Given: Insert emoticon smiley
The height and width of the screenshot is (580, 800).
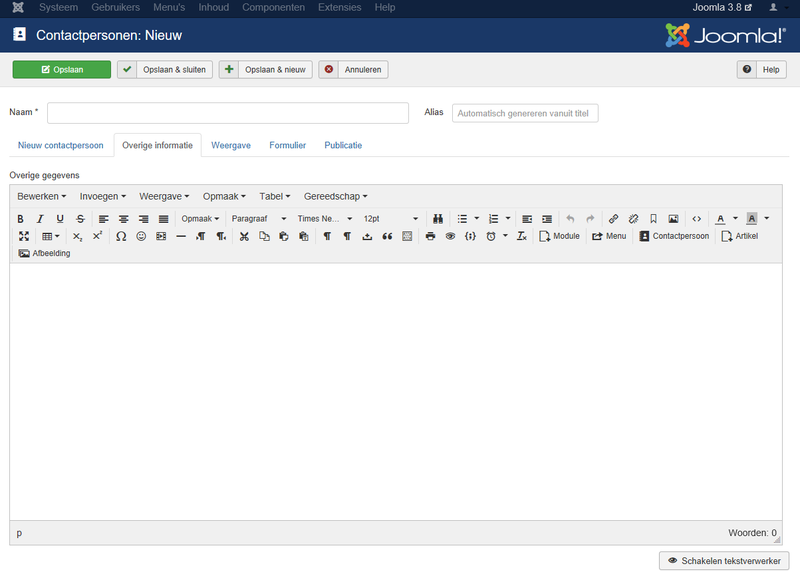Looking at the screenshot, I should [141, 236].
